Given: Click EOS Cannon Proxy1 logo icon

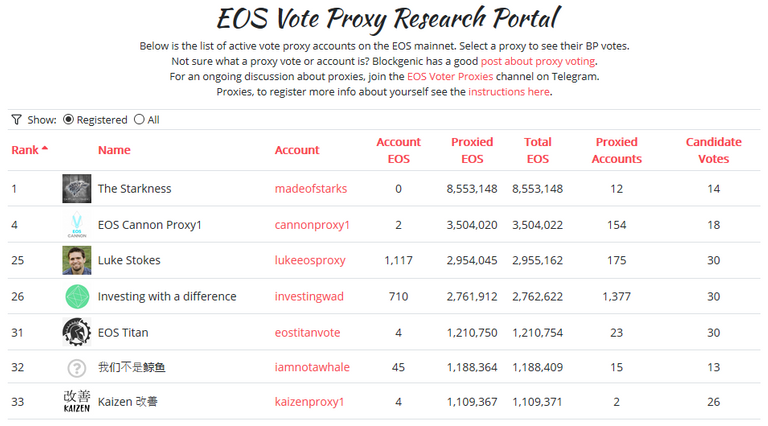Looking at the screenshot, I should (x=77, y=225).
